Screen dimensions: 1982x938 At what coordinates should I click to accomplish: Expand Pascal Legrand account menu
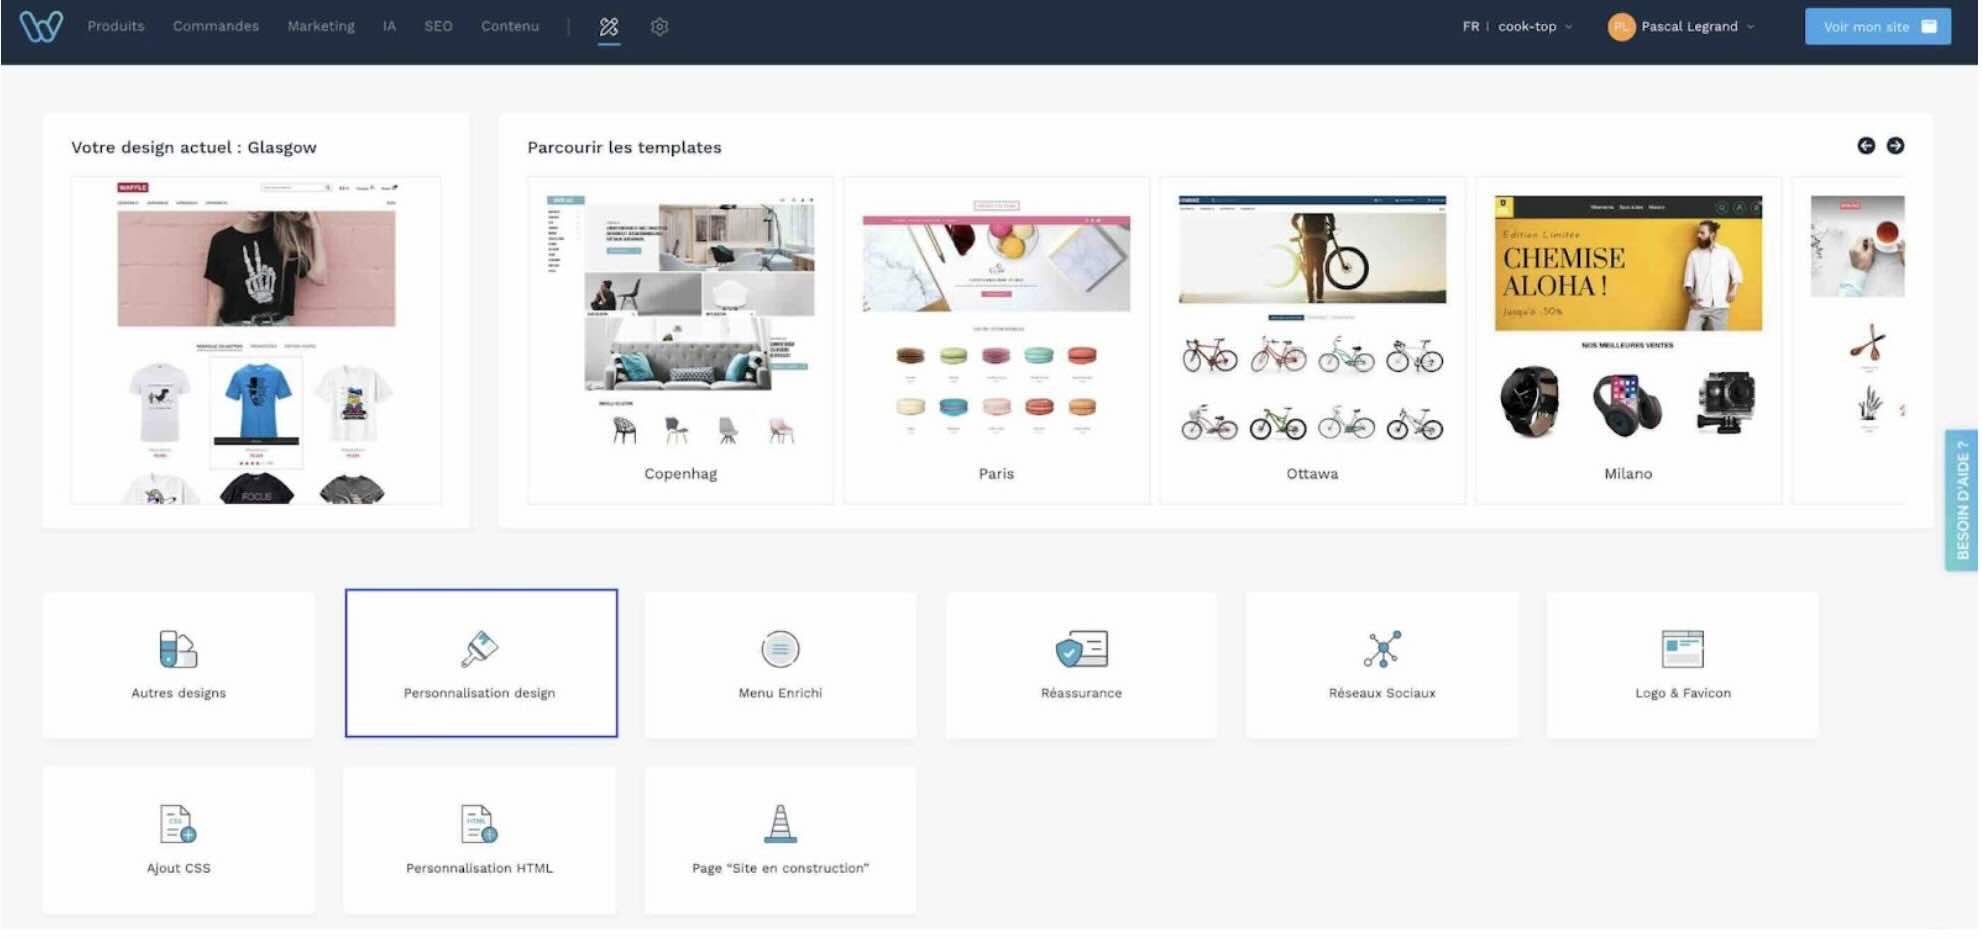[x=1682, y=27]
